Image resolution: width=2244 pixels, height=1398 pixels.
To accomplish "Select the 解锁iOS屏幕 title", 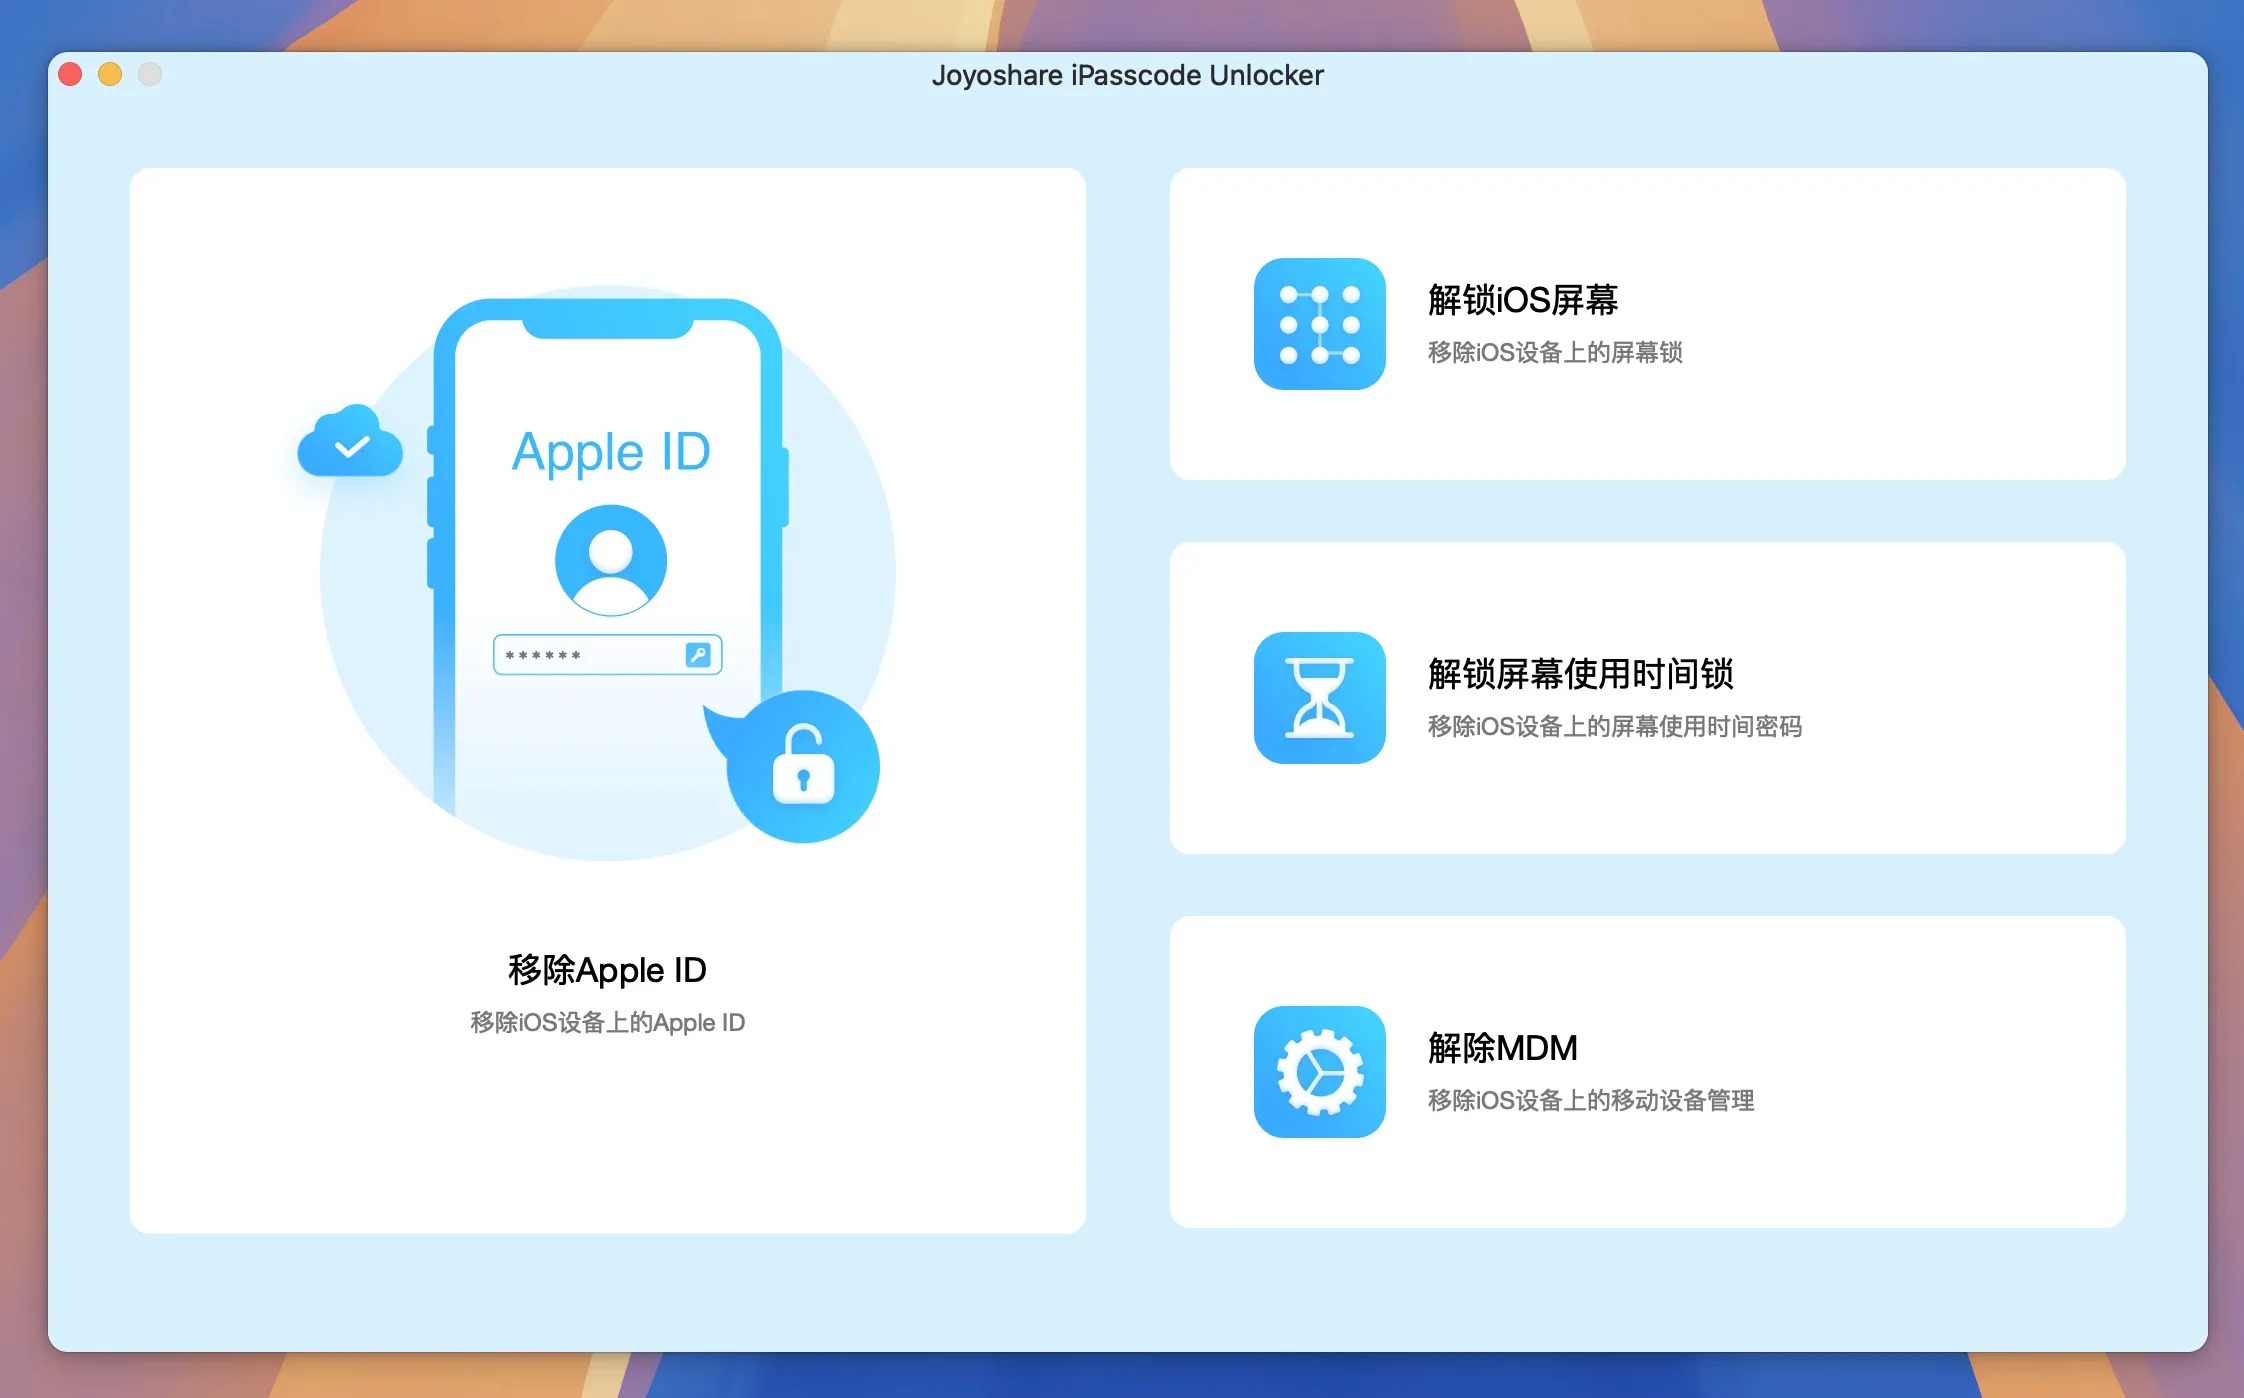I will click(x=1523, y=300).
